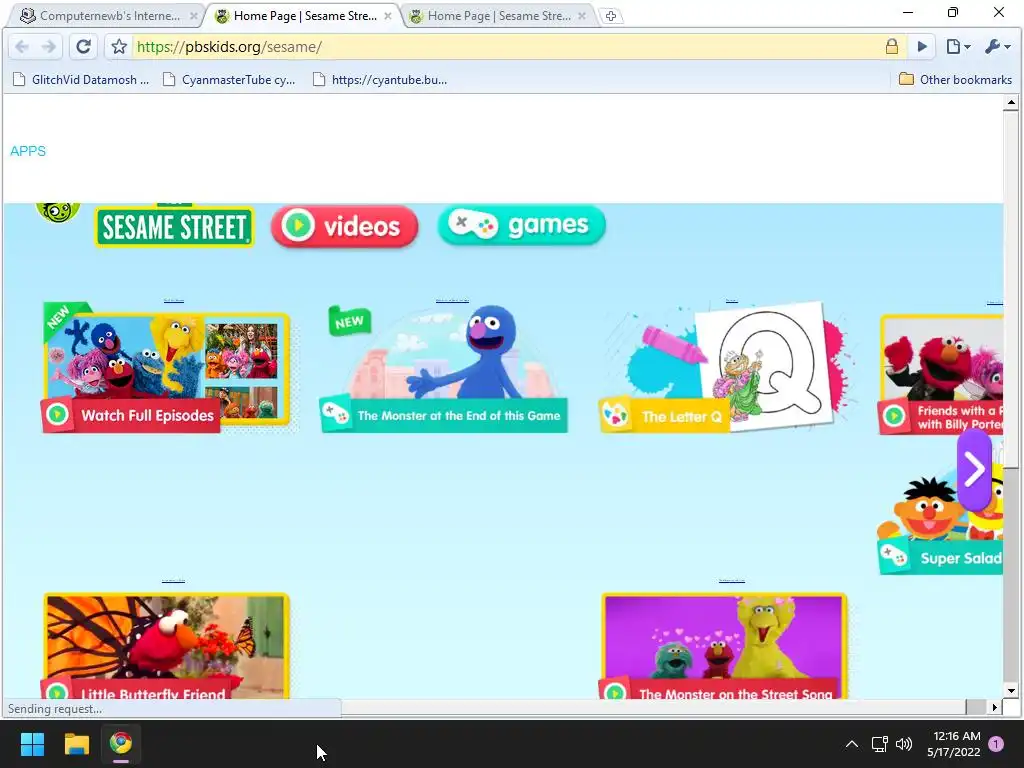Click the network icon in system tray

(879, 744)
